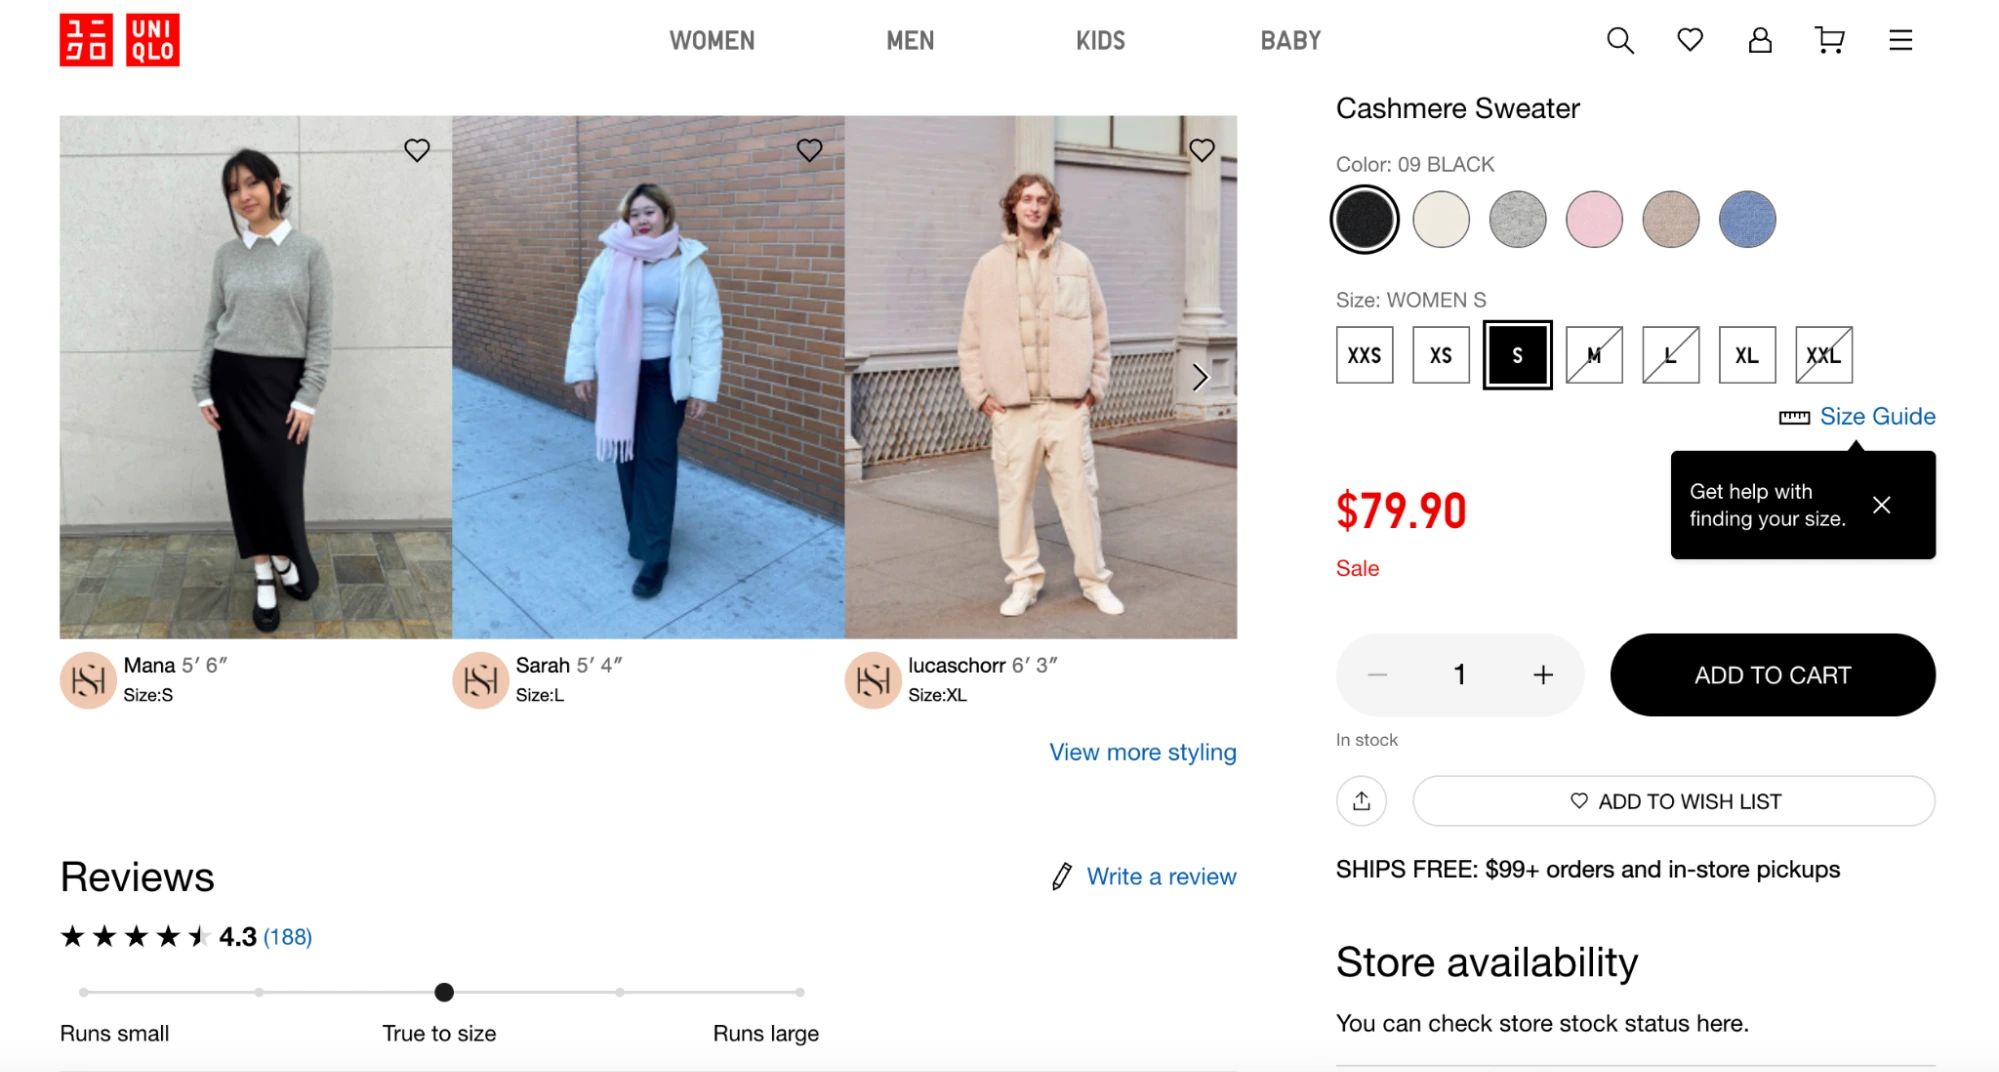Heart Sarah's styling photo
The width and height of the screenshot is (1999, 1072).
tap(810, 149)
